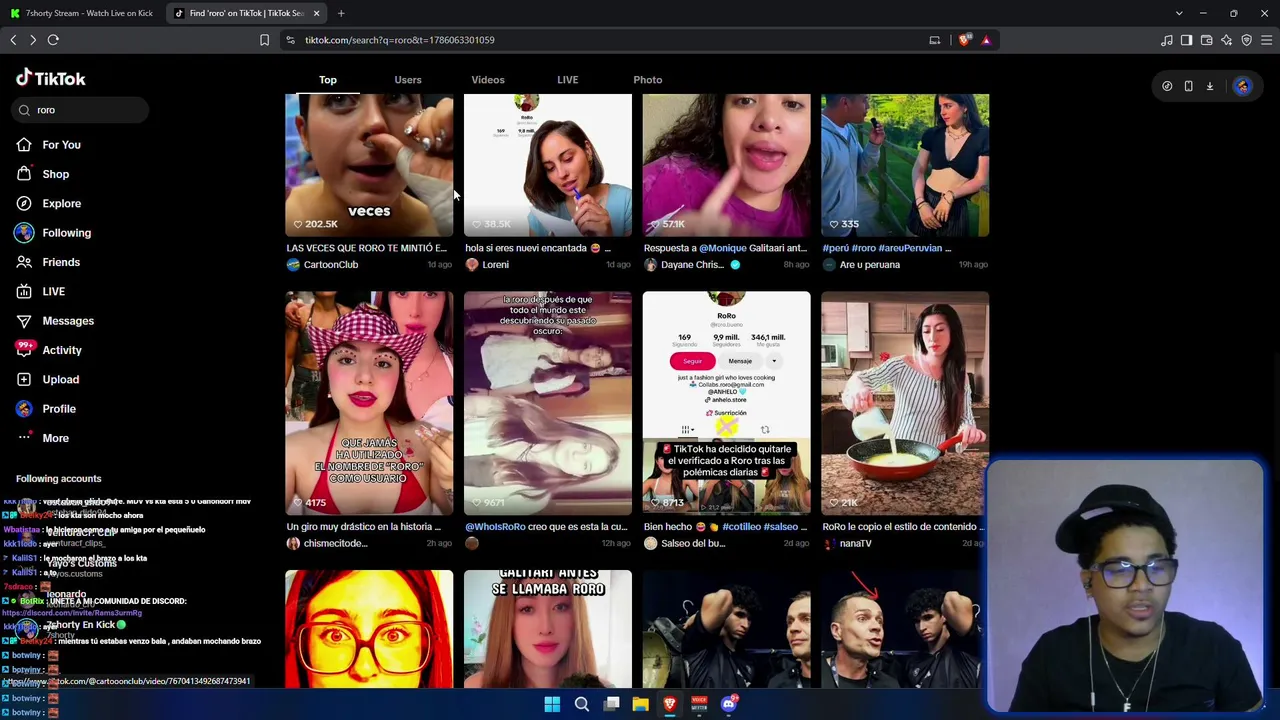Switch to the Photo results tab

648,80
